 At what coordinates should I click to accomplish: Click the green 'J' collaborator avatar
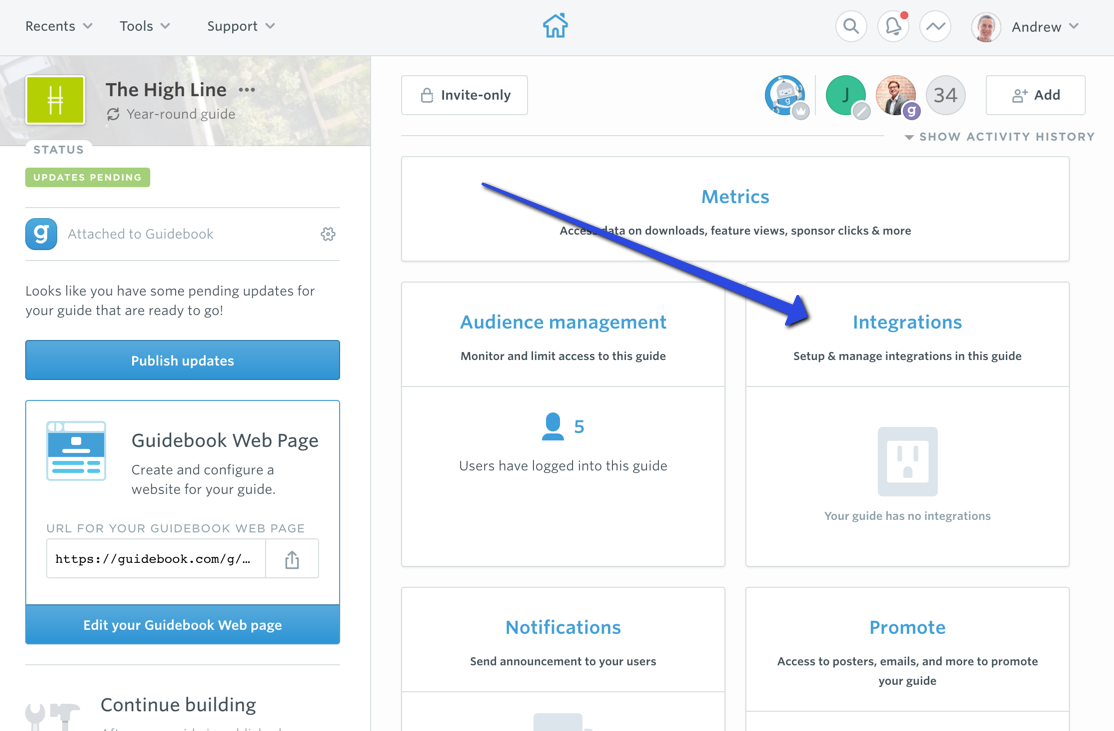click(x=845, y=95)
